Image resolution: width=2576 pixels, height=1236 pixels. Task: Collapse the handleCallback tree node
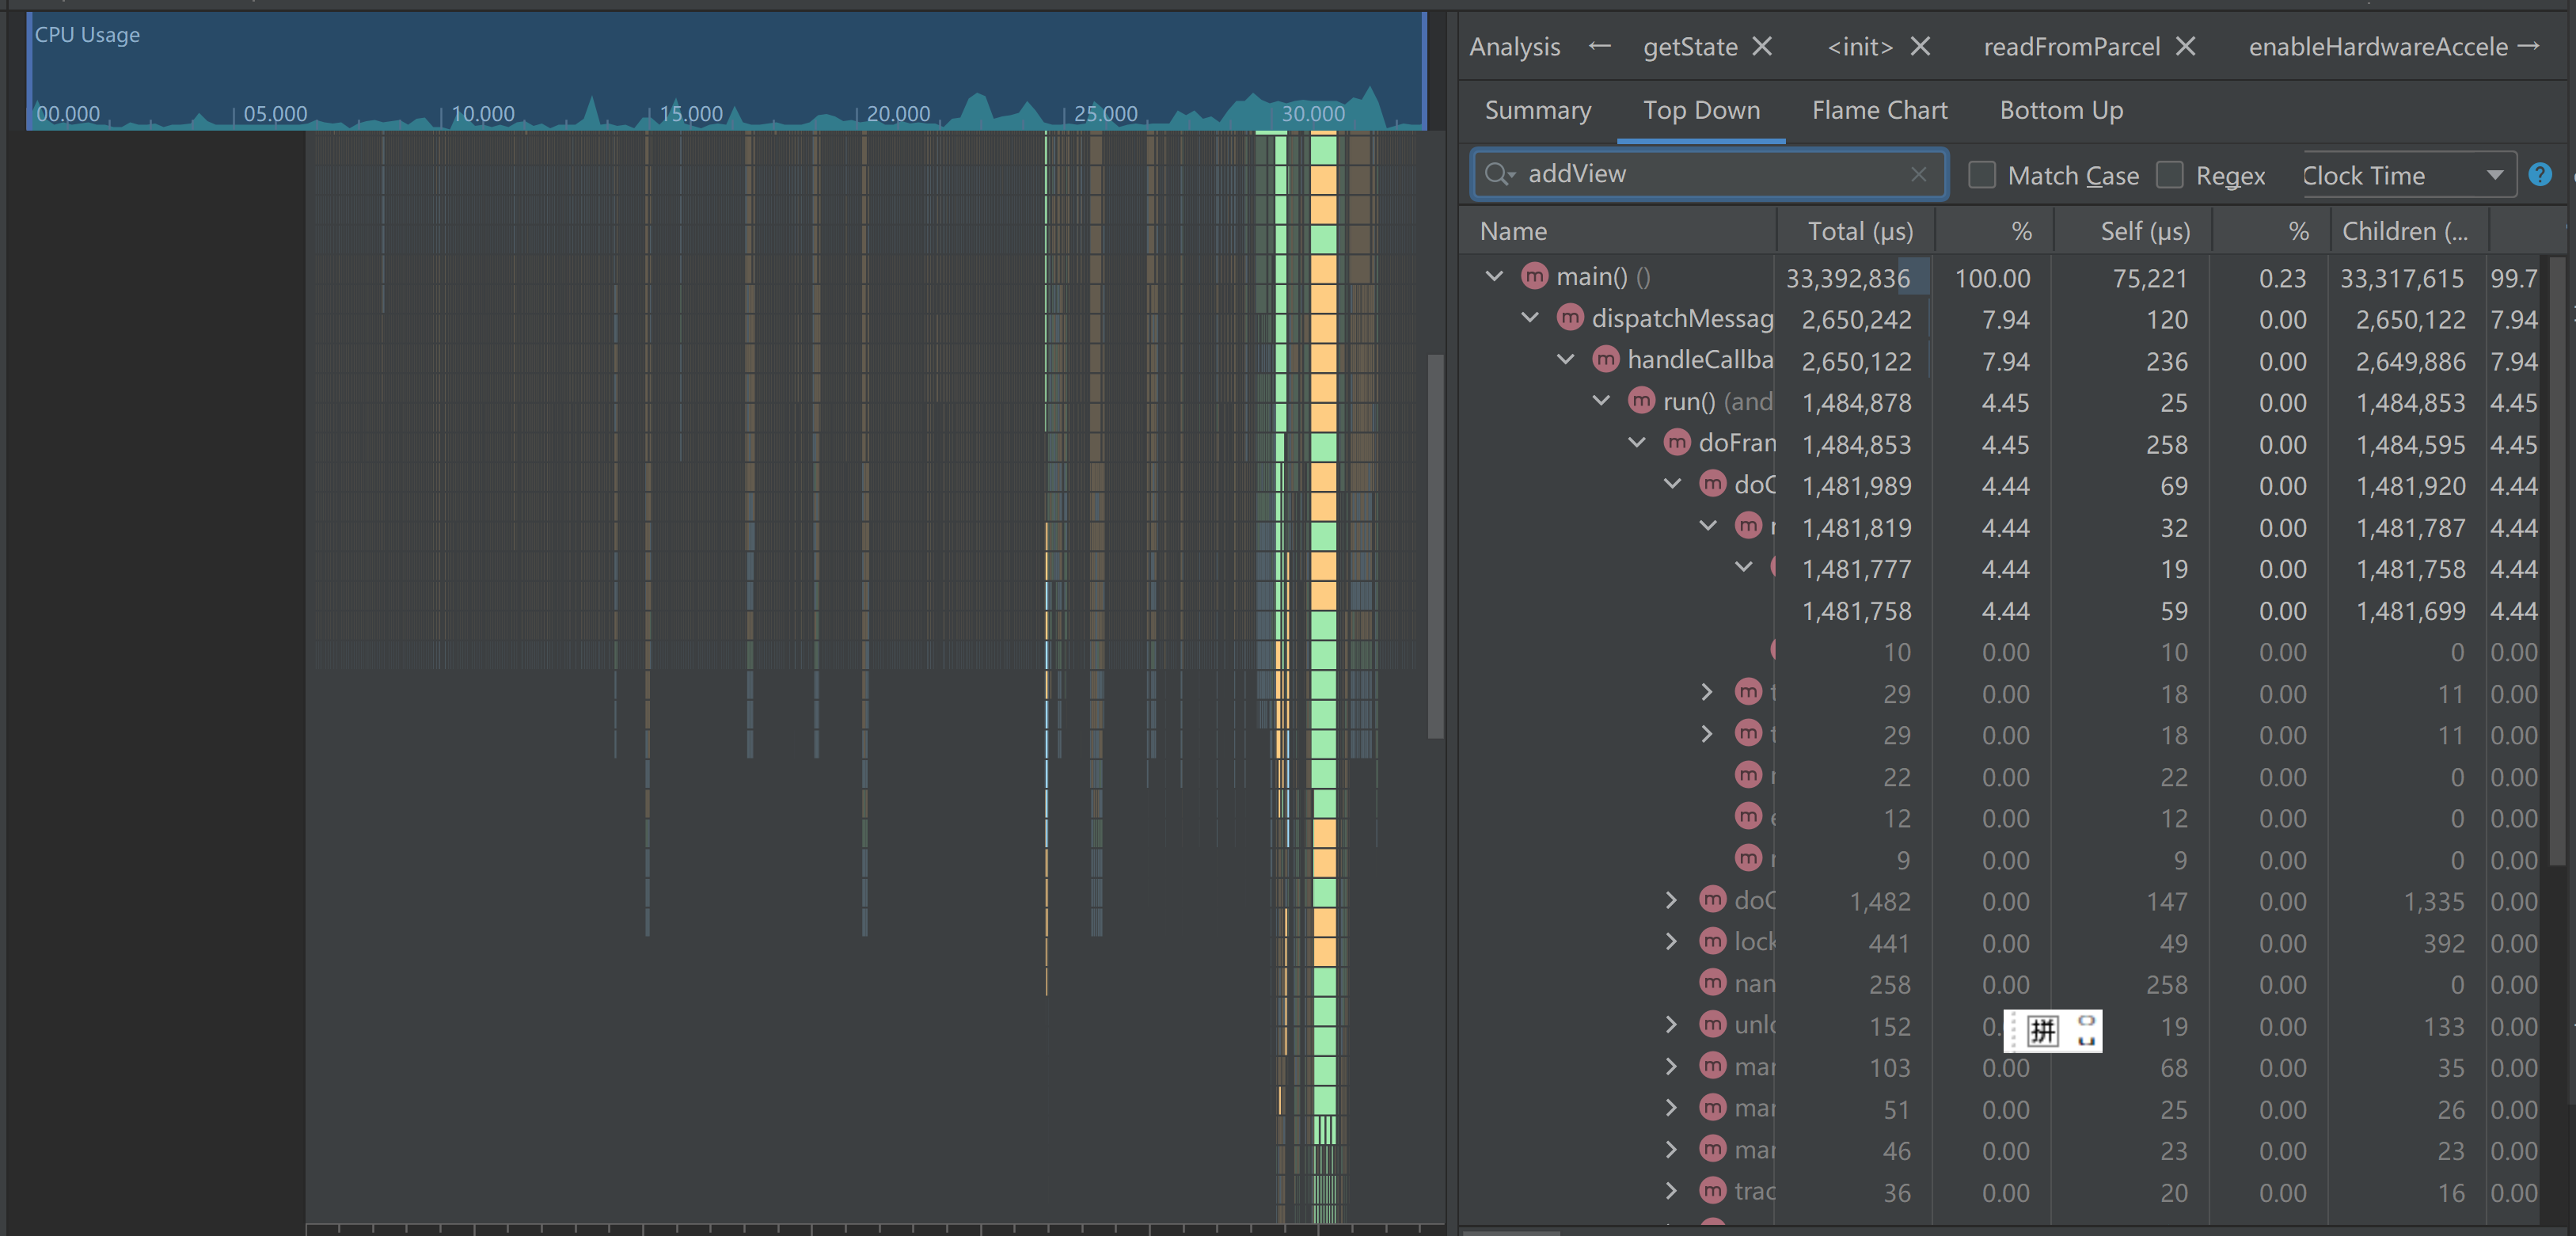[x=1566, y=359]
